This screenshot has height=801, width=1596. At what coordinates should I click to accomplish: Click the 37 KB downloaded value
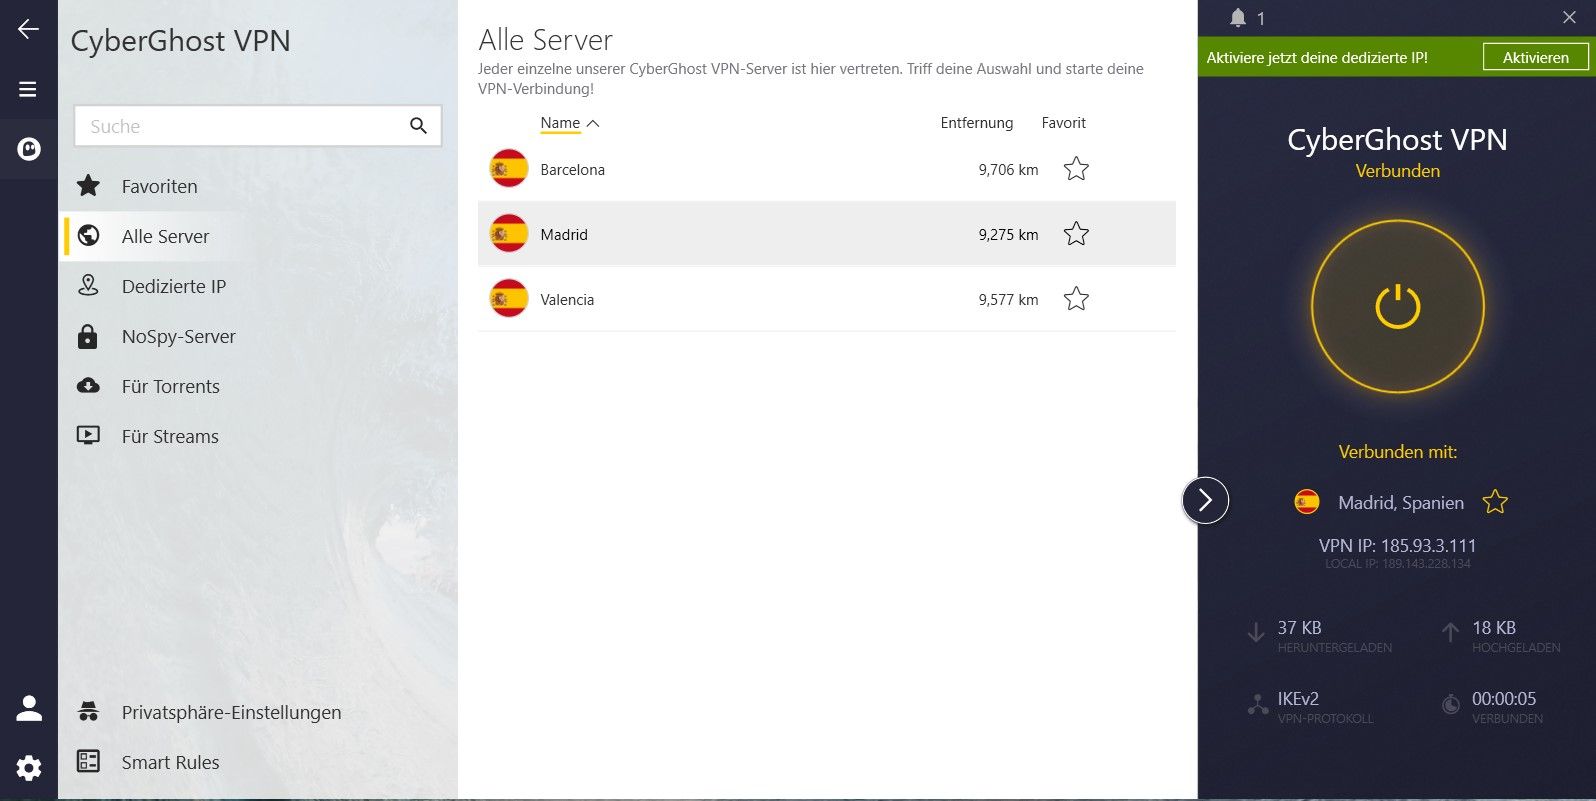pyautogui.click(x=1299, y=628)
